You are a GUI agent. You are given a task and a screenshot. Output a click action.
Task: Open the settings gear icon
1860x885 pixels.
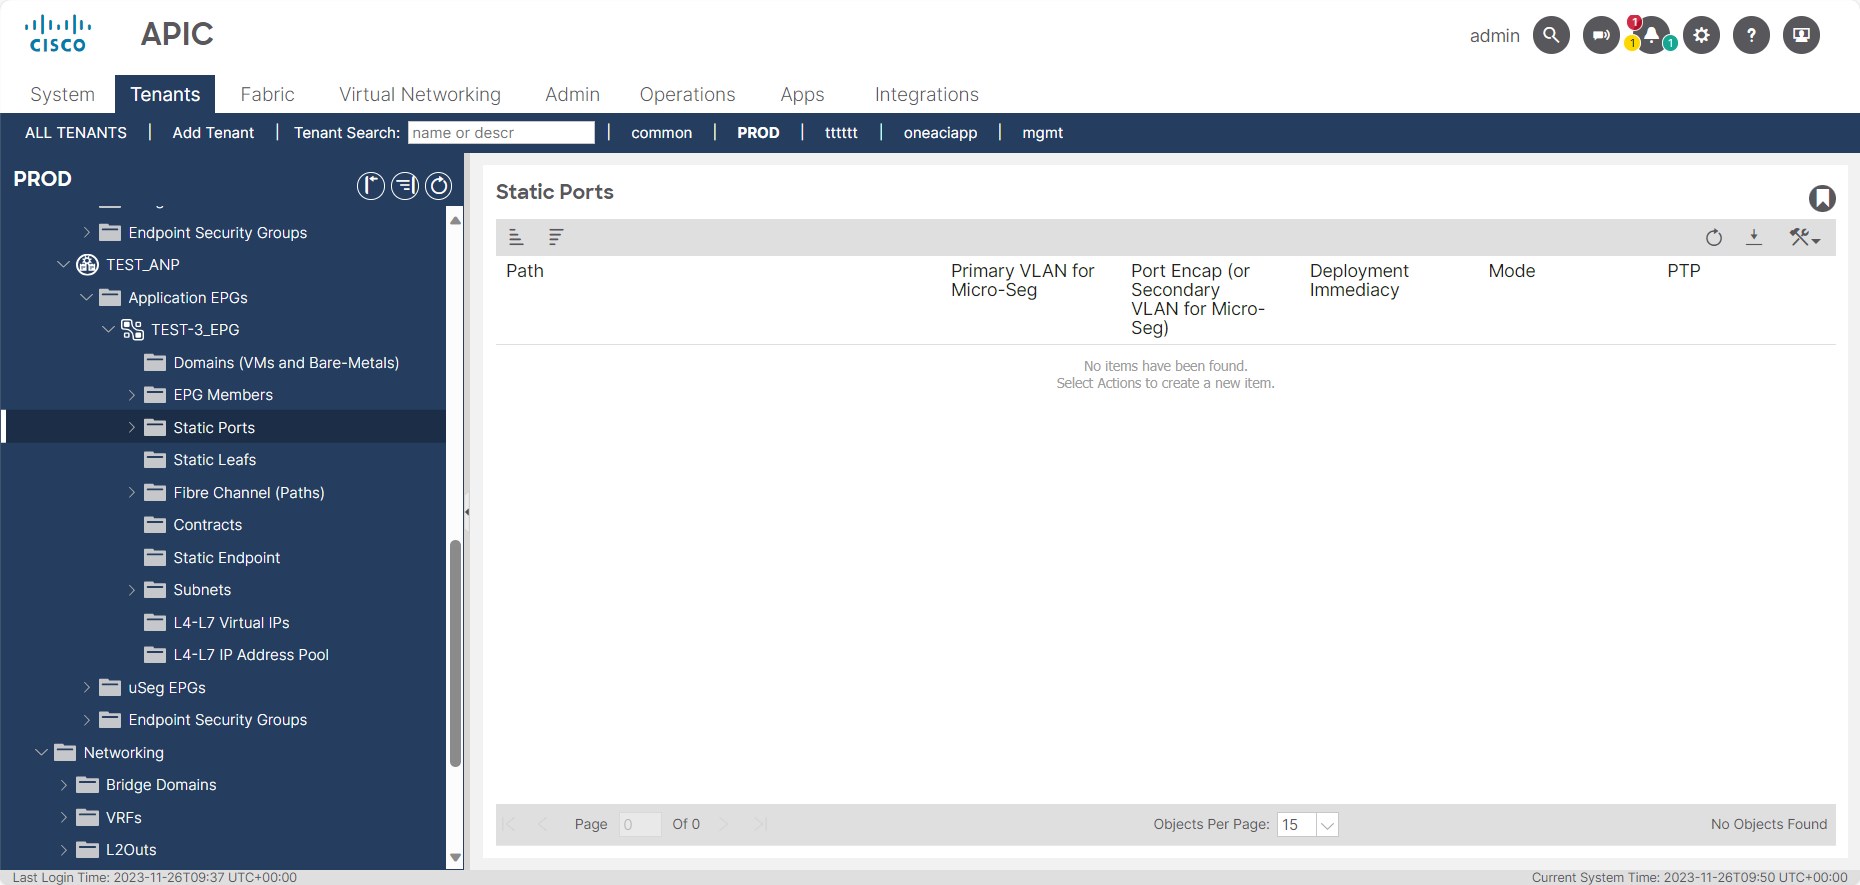pos(1701,35)
